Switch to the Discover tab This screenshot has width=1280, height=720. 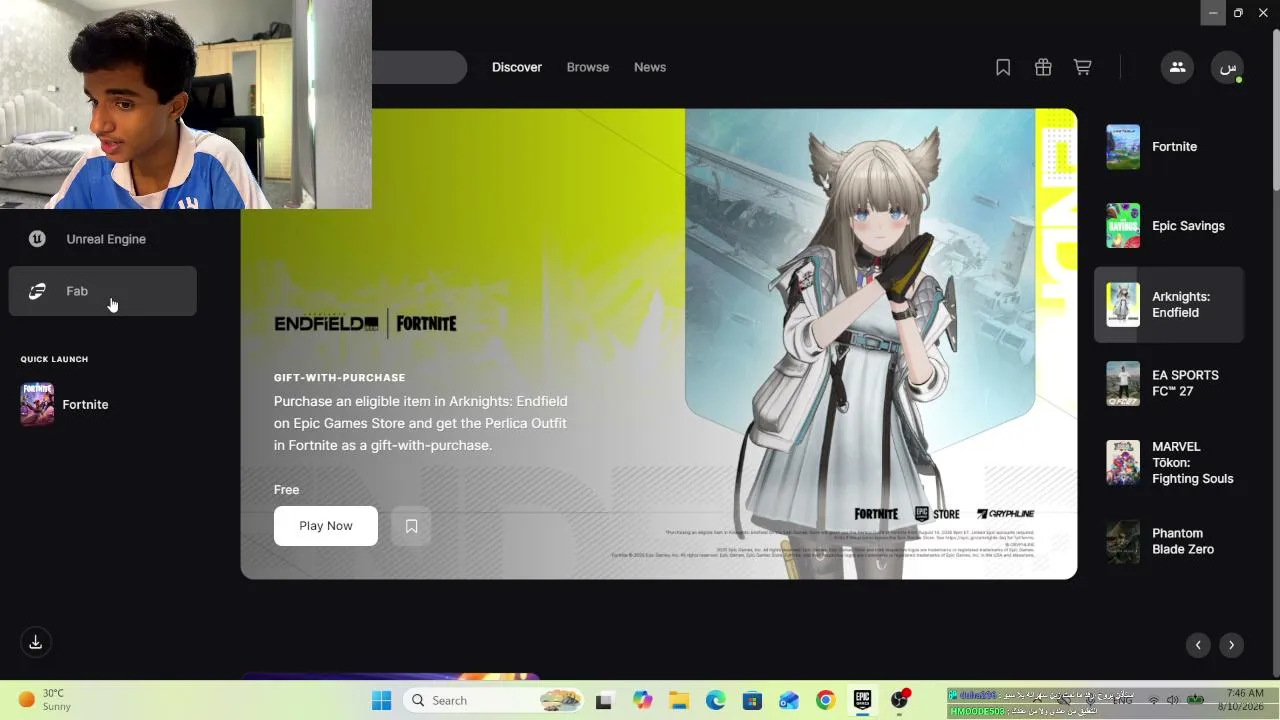click(x=517, y=67)
